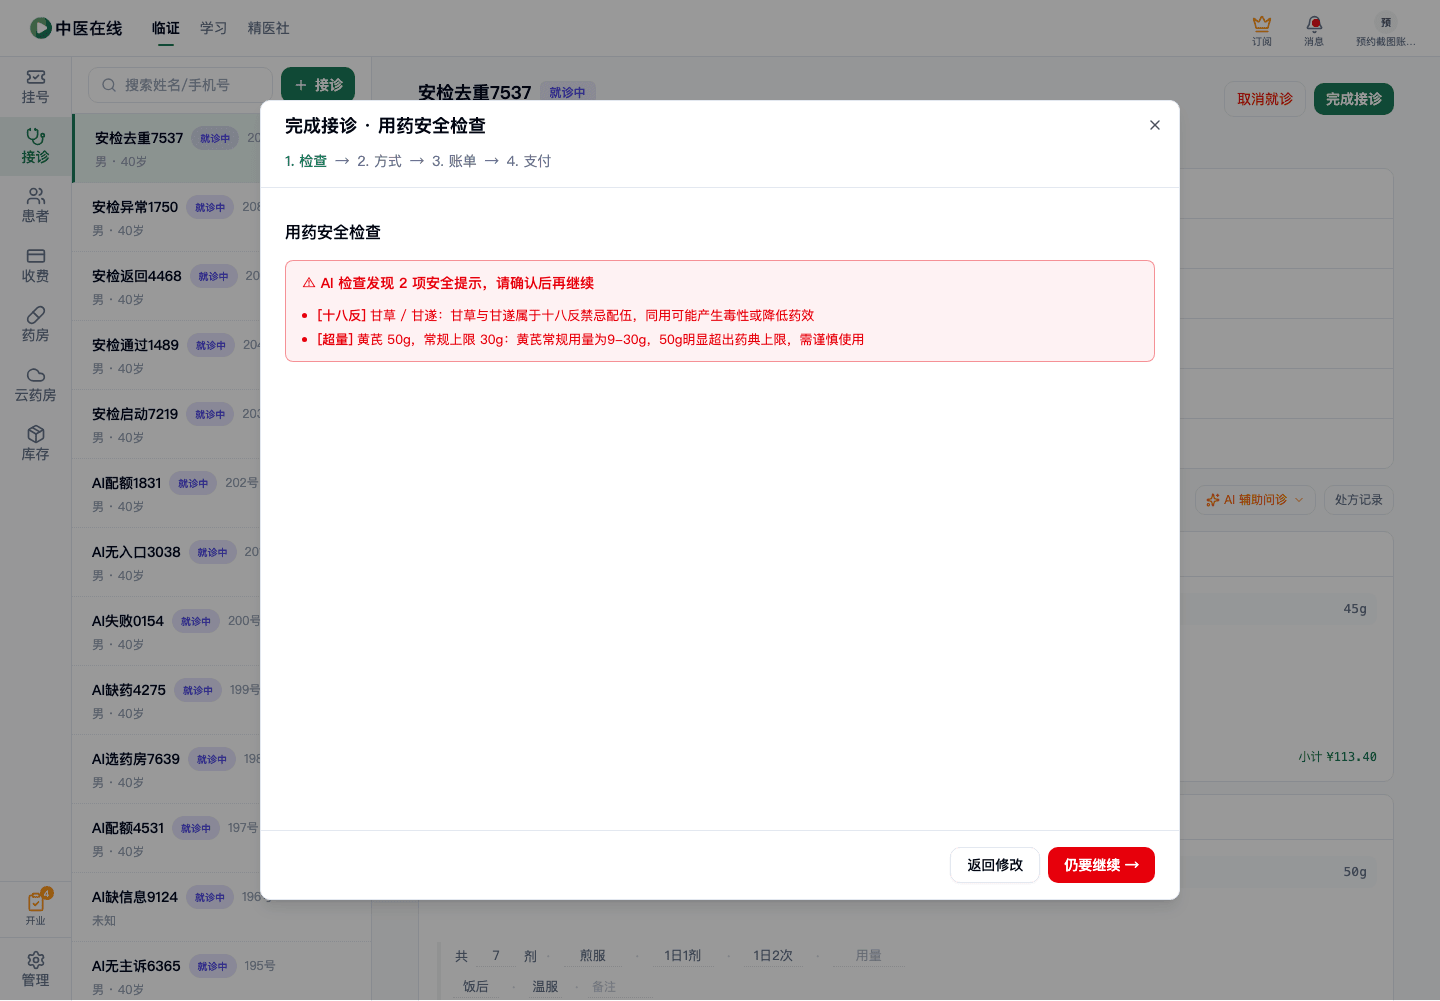The height and width of the screenshot is (1001, 1440).
Task: Select patient AI配额1831 in list
Action: (166, 493)
